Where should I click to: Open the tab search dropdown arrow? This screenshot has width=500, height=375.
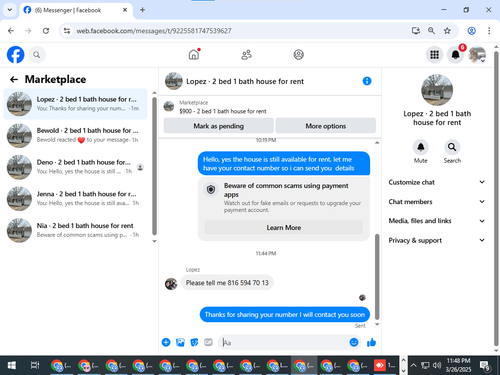pyautogui.click(x=10, y=10)
